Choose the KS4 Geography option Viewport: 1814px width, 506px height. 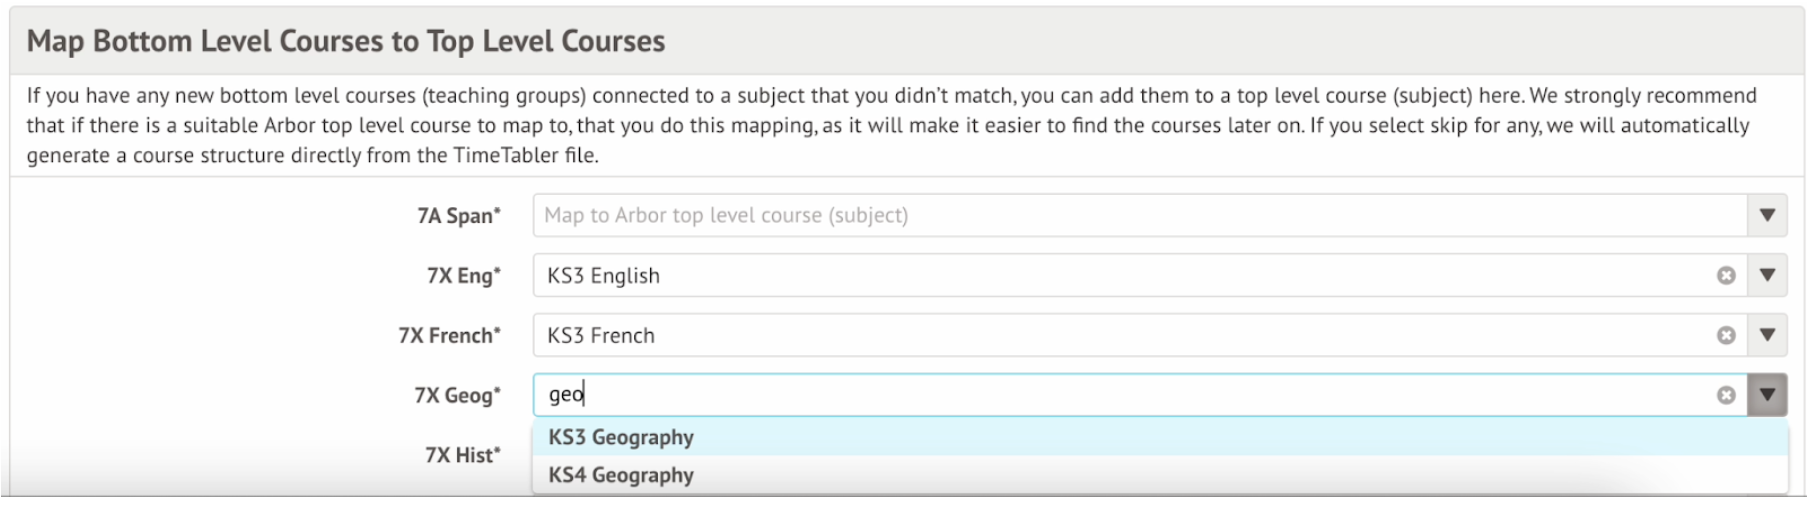621,476
